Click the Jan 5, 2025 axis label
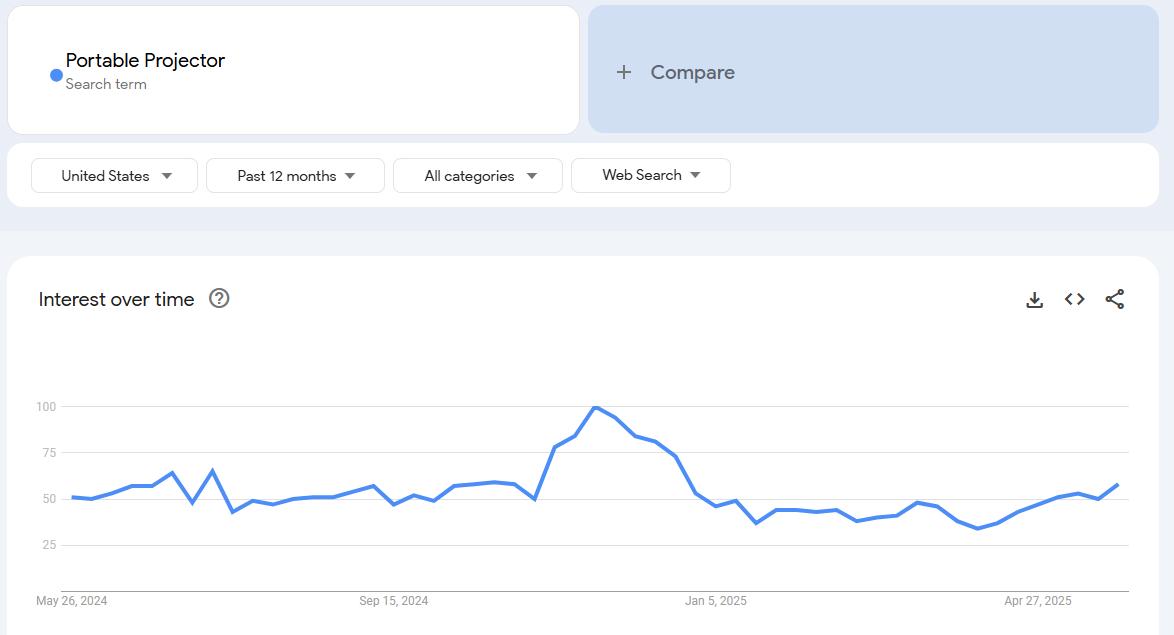The width and height of the screenshot is (1174, 635). [x=716, y=601]
